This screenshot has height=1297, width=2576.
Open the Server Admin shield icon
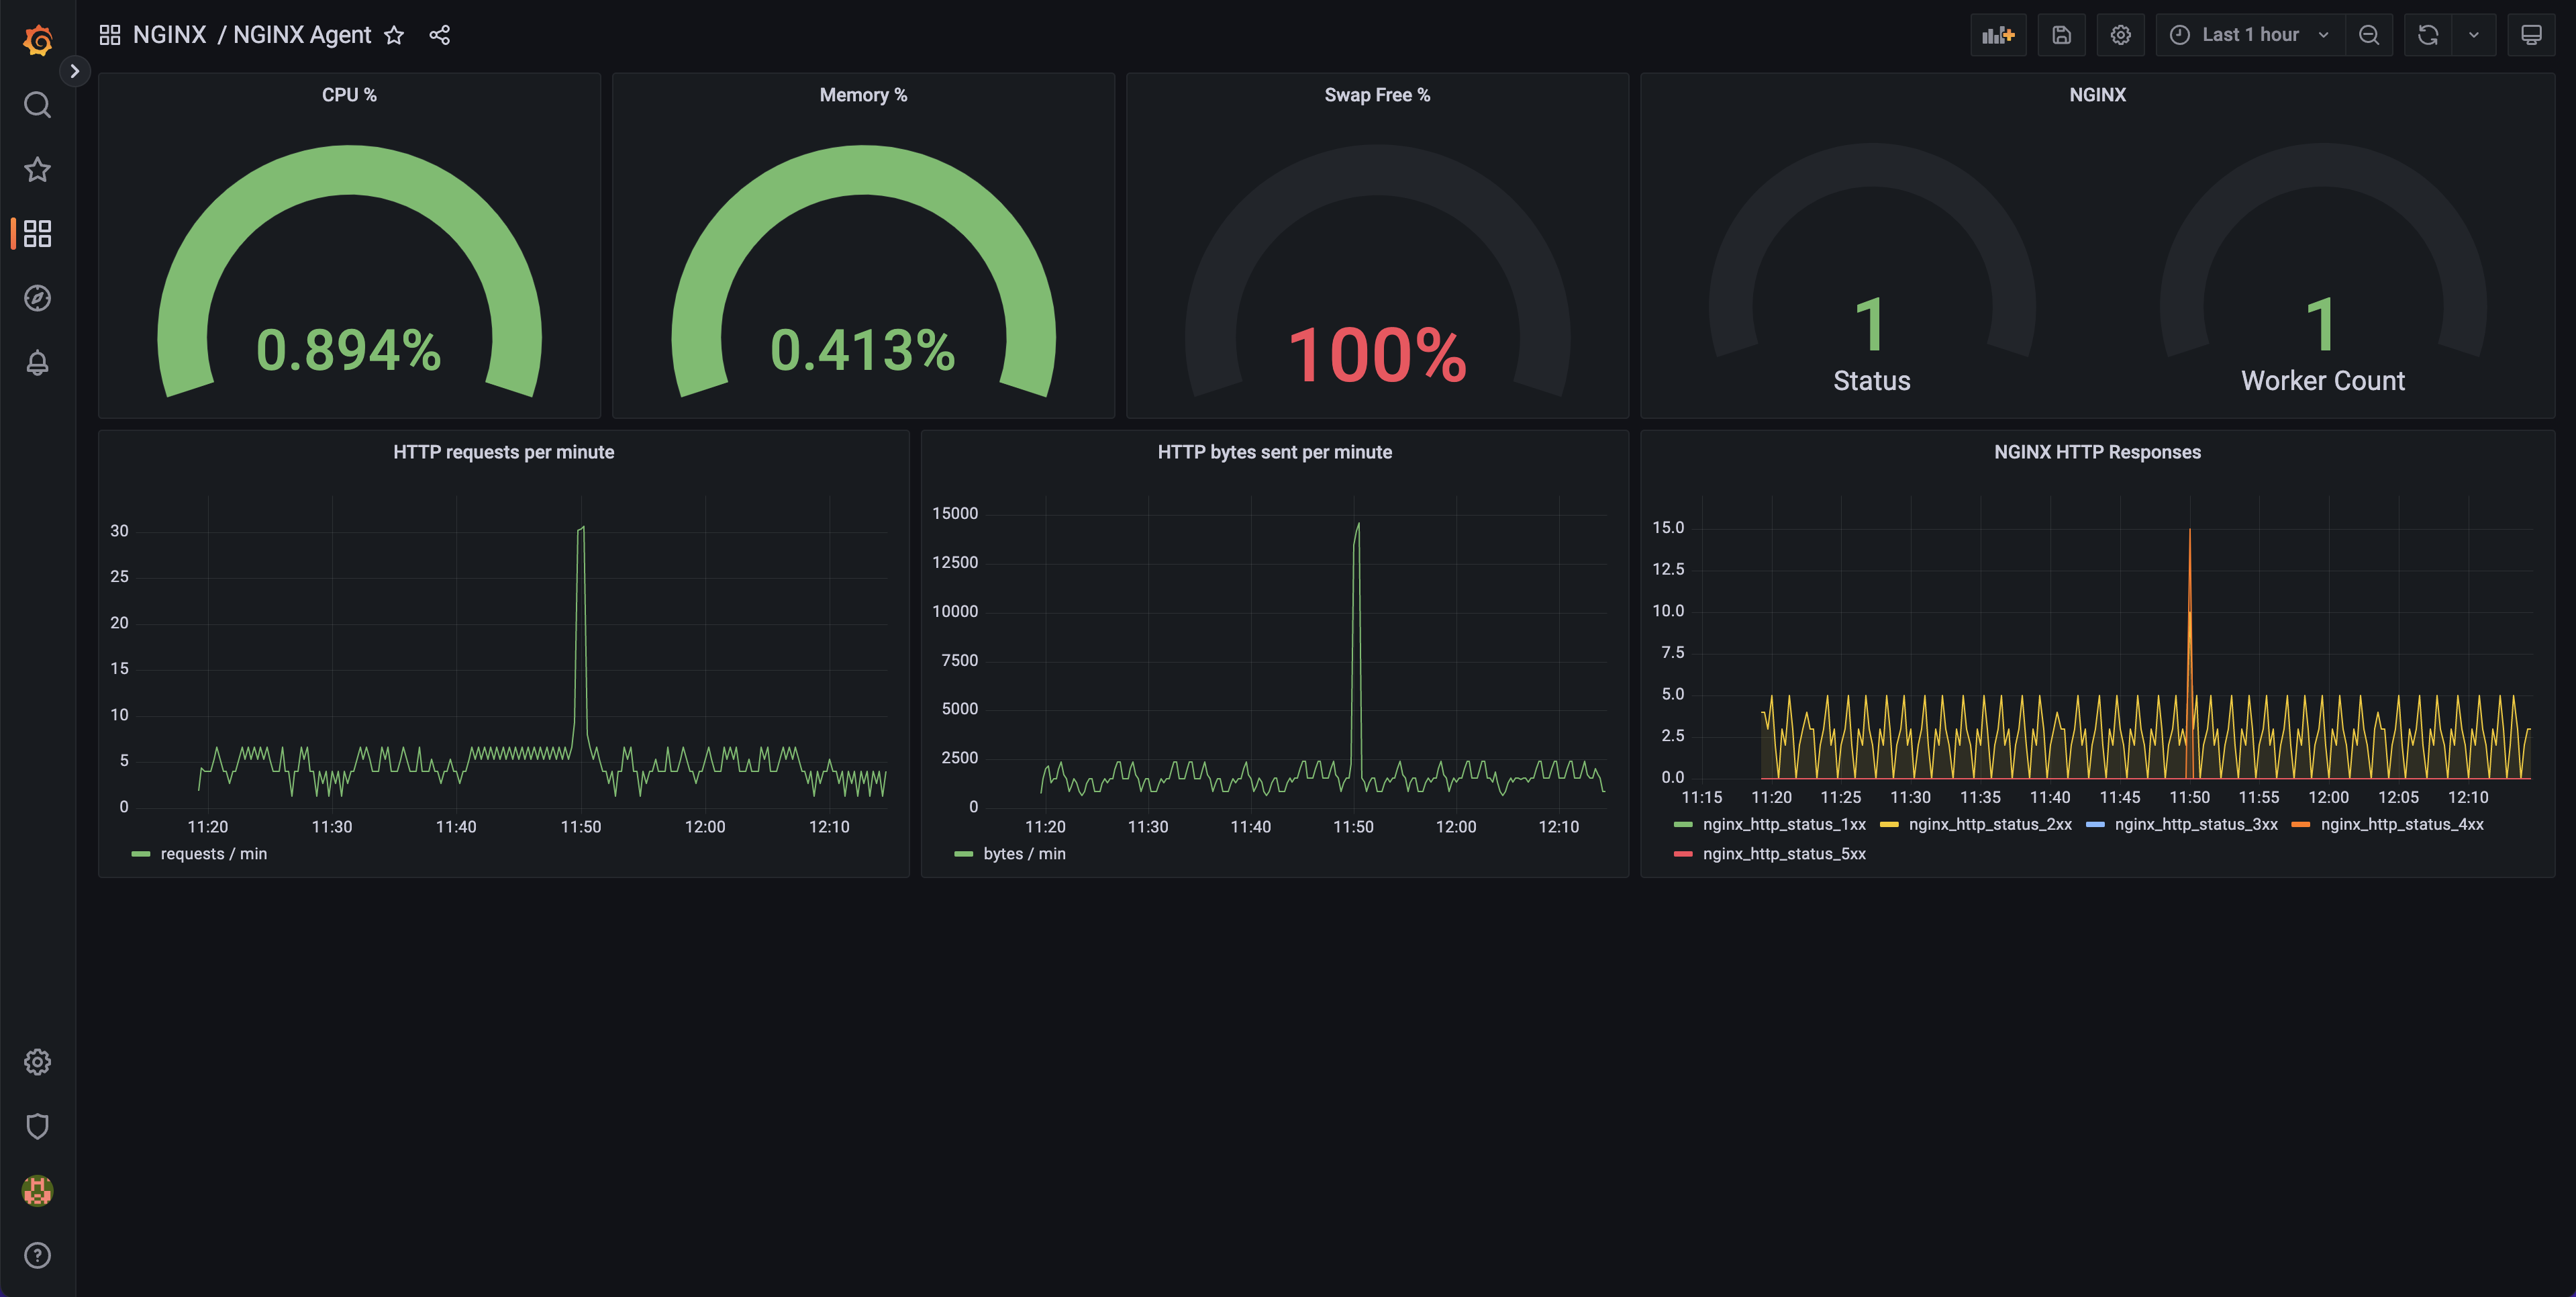[x=37, y=1126]
